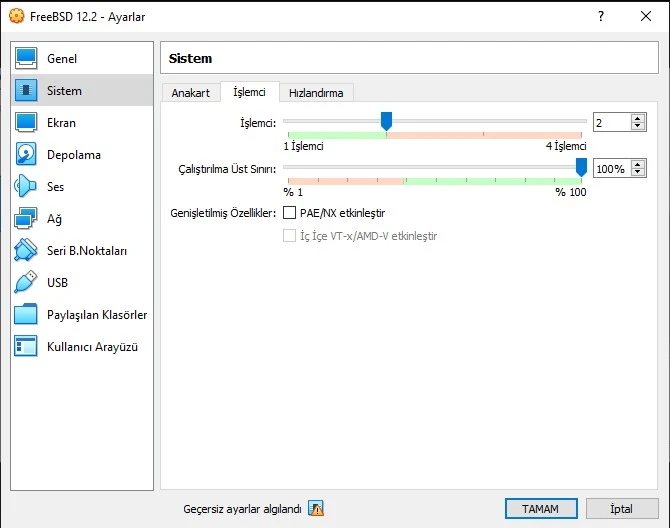Select Depolama in the settings list
This screenshot has height=528, width=670.
(82, 155)
